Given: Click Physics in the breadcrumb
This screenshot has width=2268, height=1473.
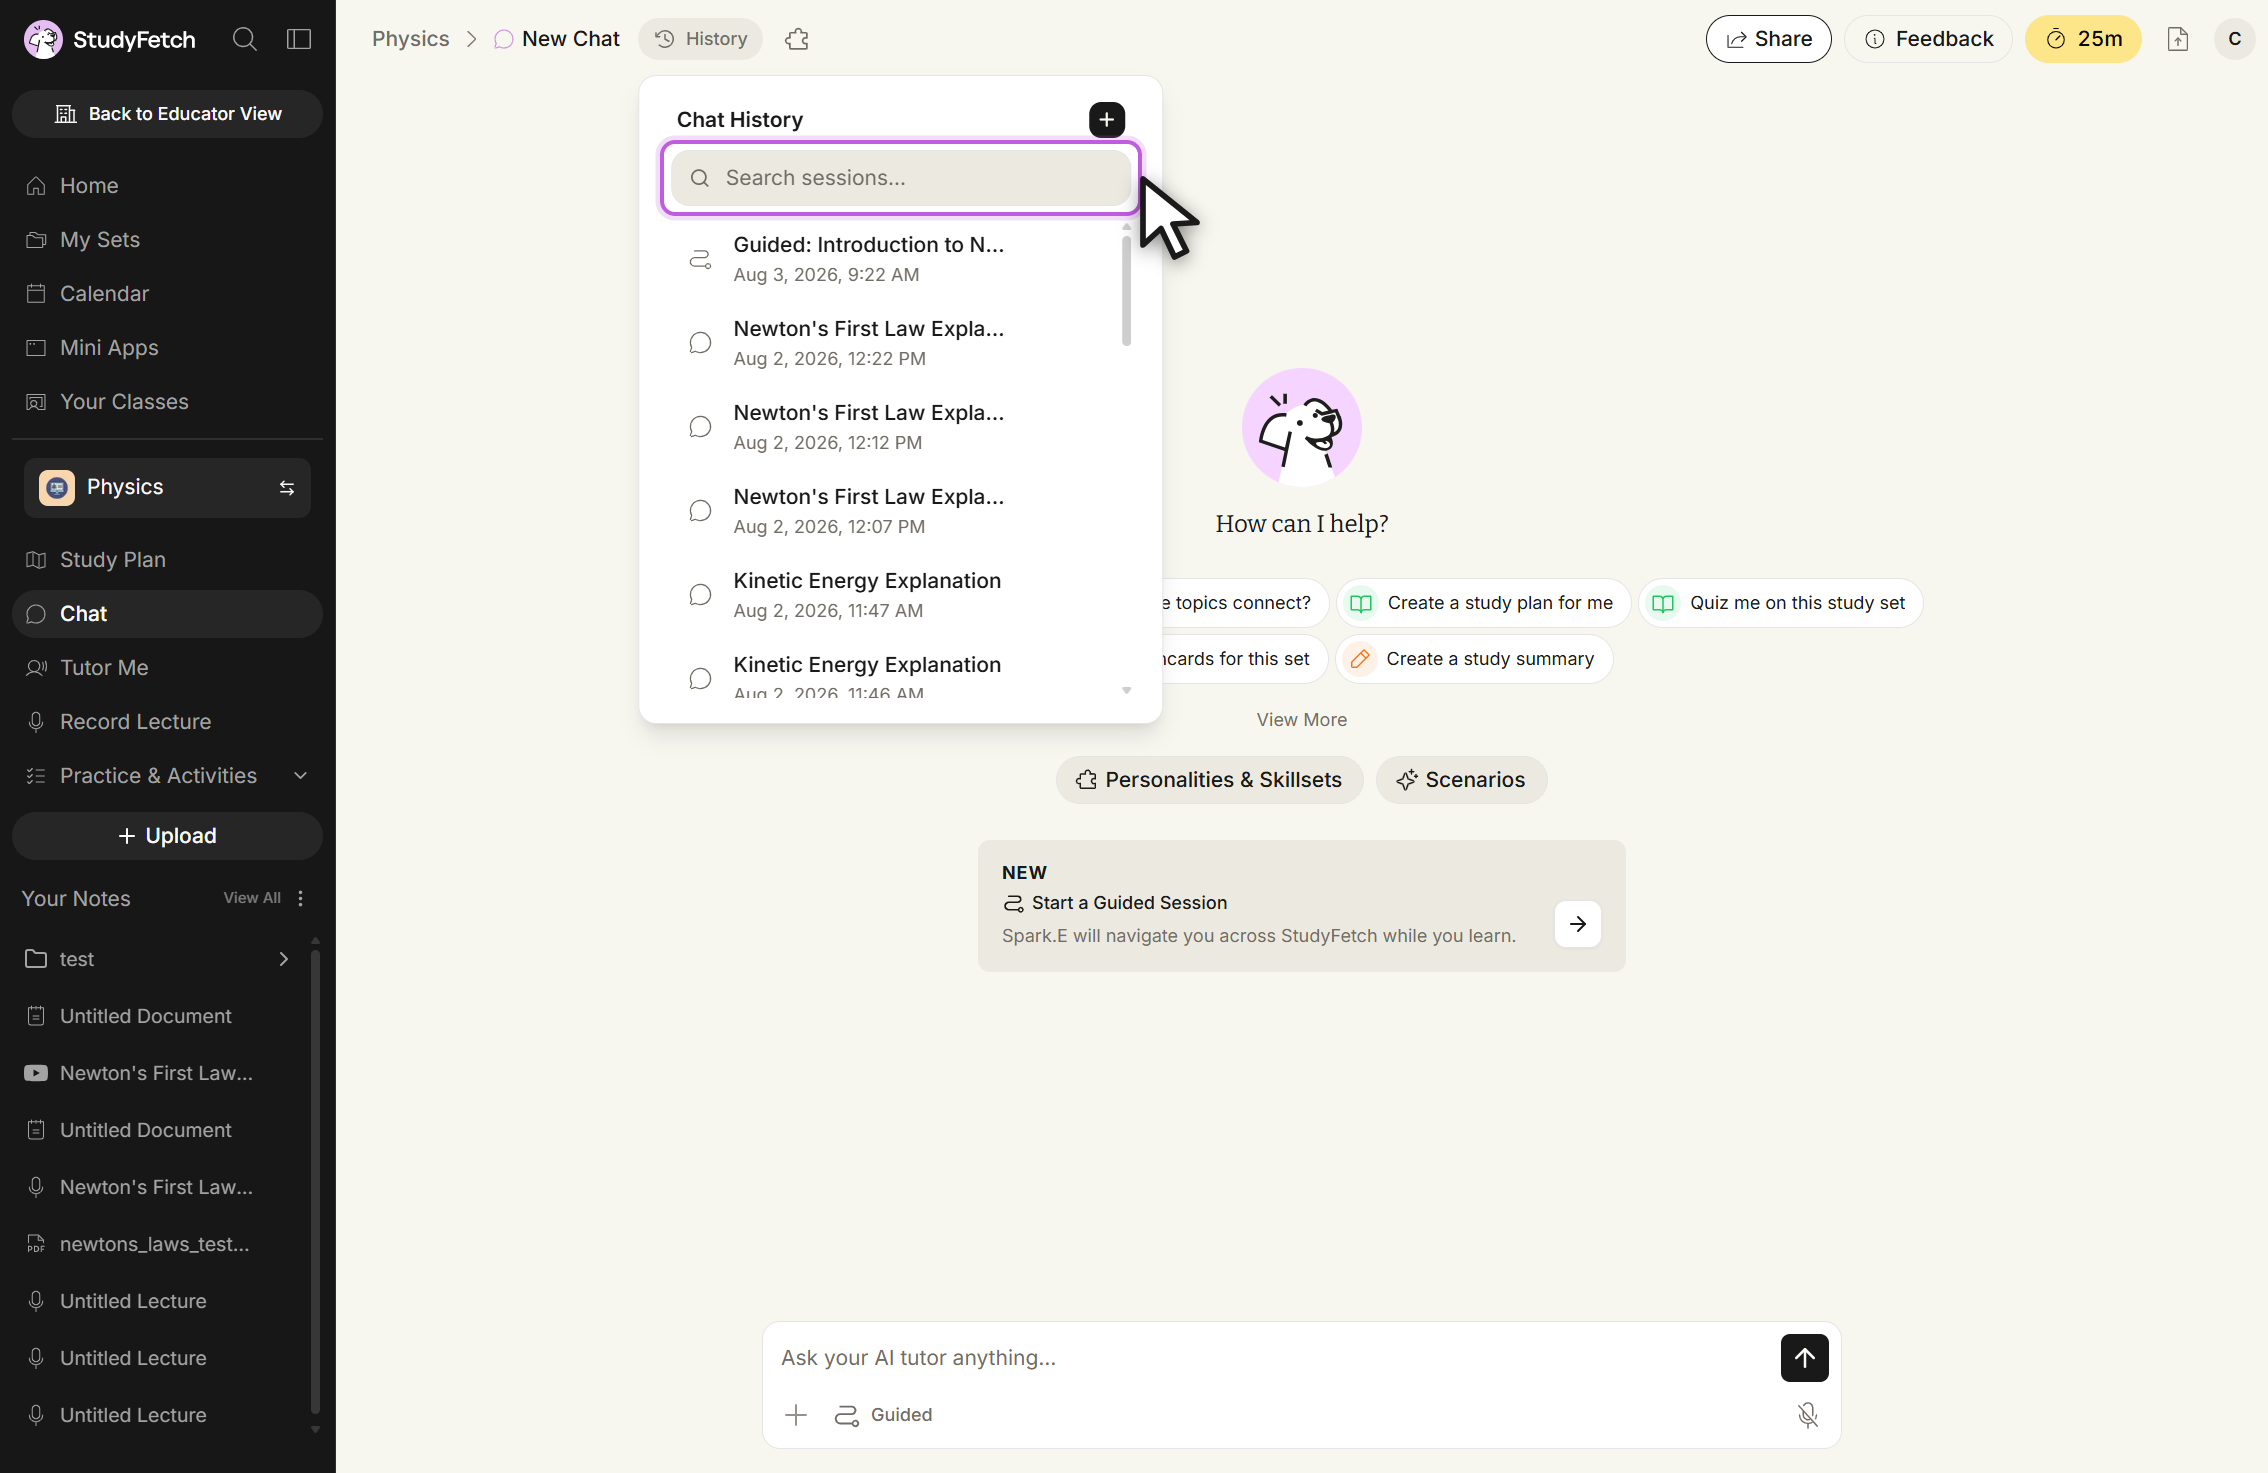Looking at the screenshot, I should coord(411,39).
